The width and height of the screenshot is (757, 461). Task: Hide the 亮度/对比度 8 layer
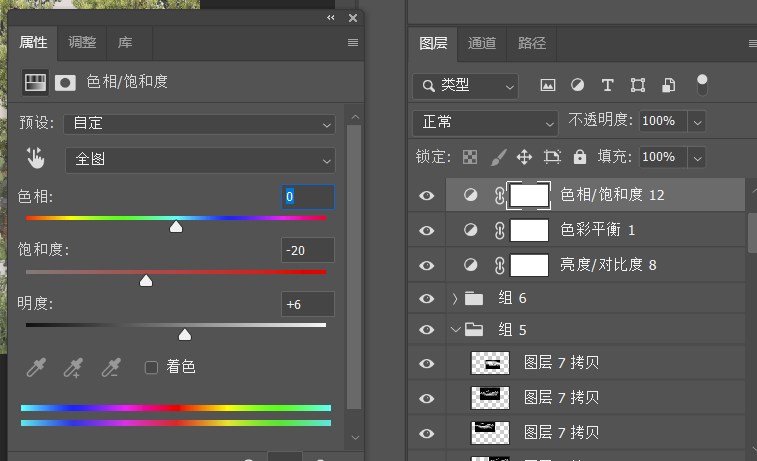point(426,265)
